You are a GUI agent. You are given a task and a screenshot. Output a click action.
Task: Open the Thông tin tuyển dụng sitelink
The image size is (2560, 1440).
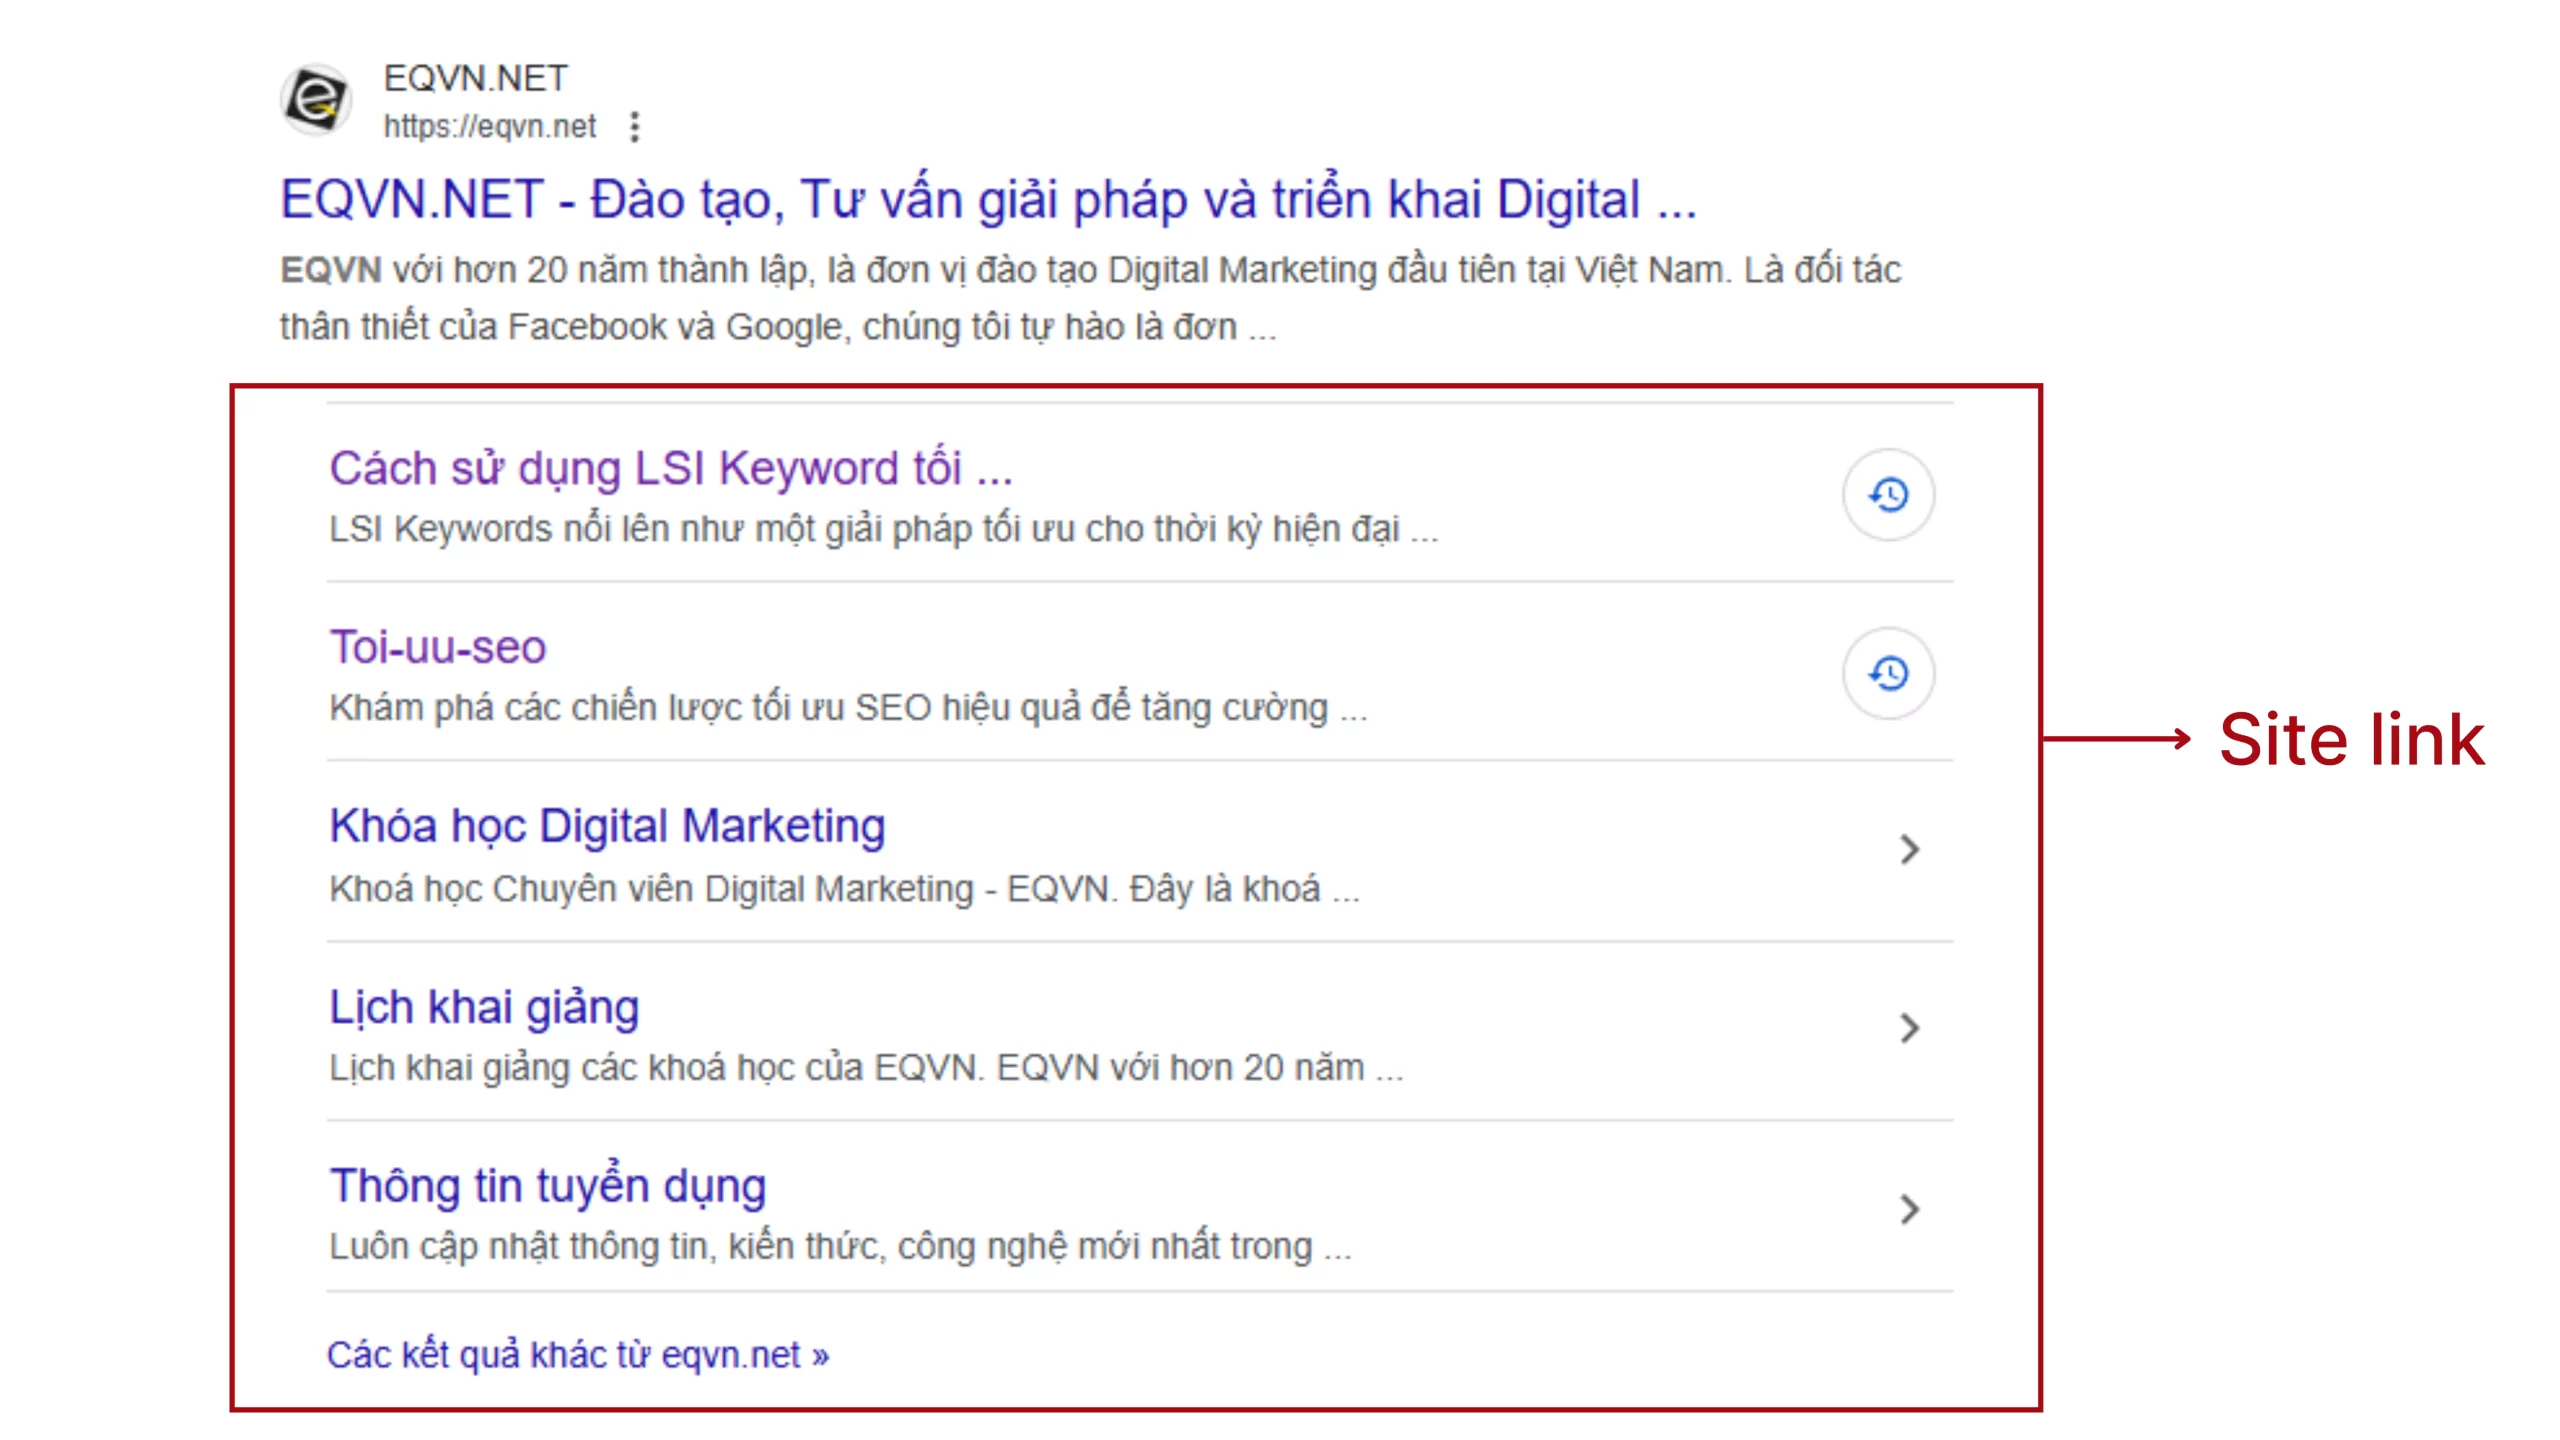[548, 1186]
